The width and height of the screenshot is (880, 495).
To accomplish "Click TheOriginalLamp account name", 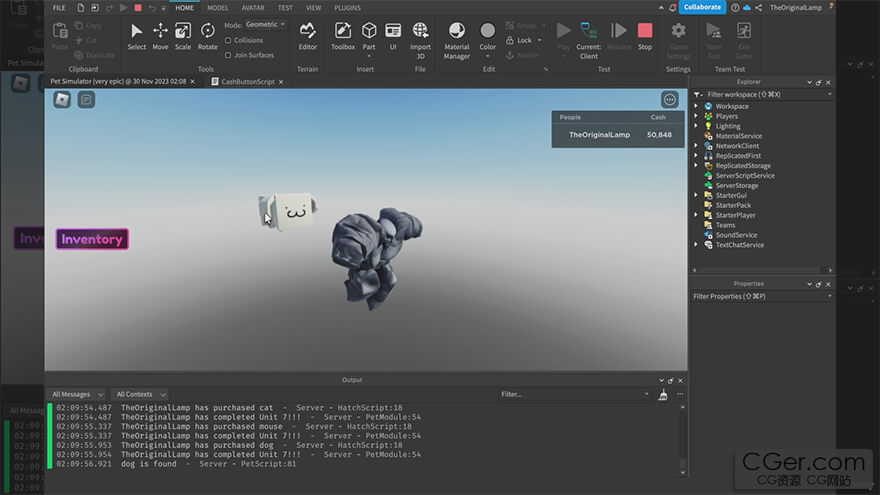I will click(795, 8).
